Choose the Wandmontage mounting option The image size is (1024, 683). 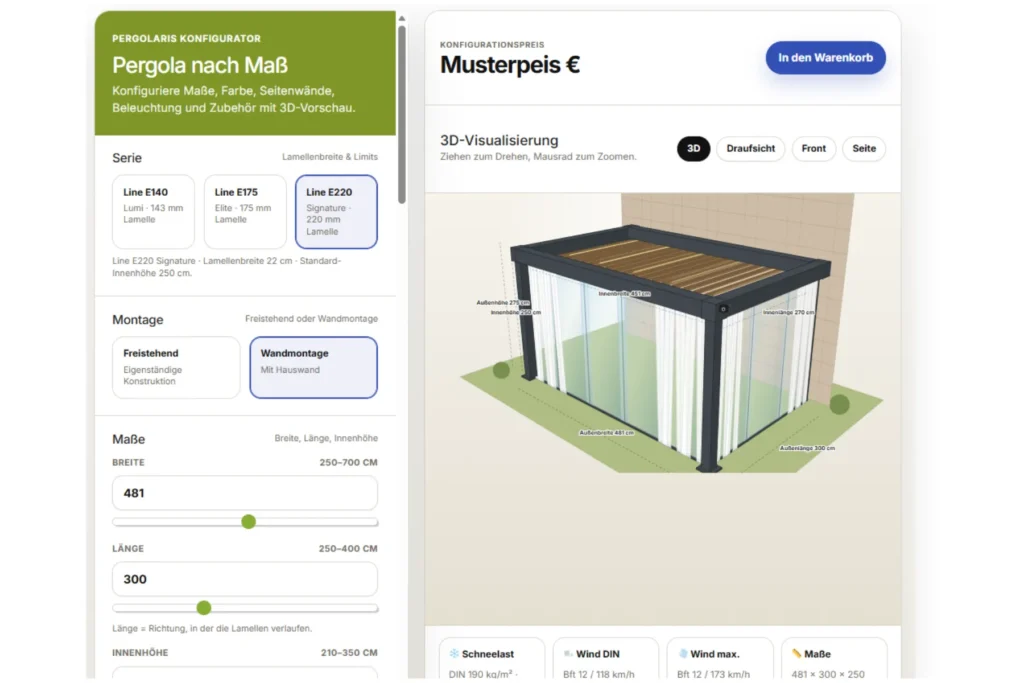pos(313,367)
